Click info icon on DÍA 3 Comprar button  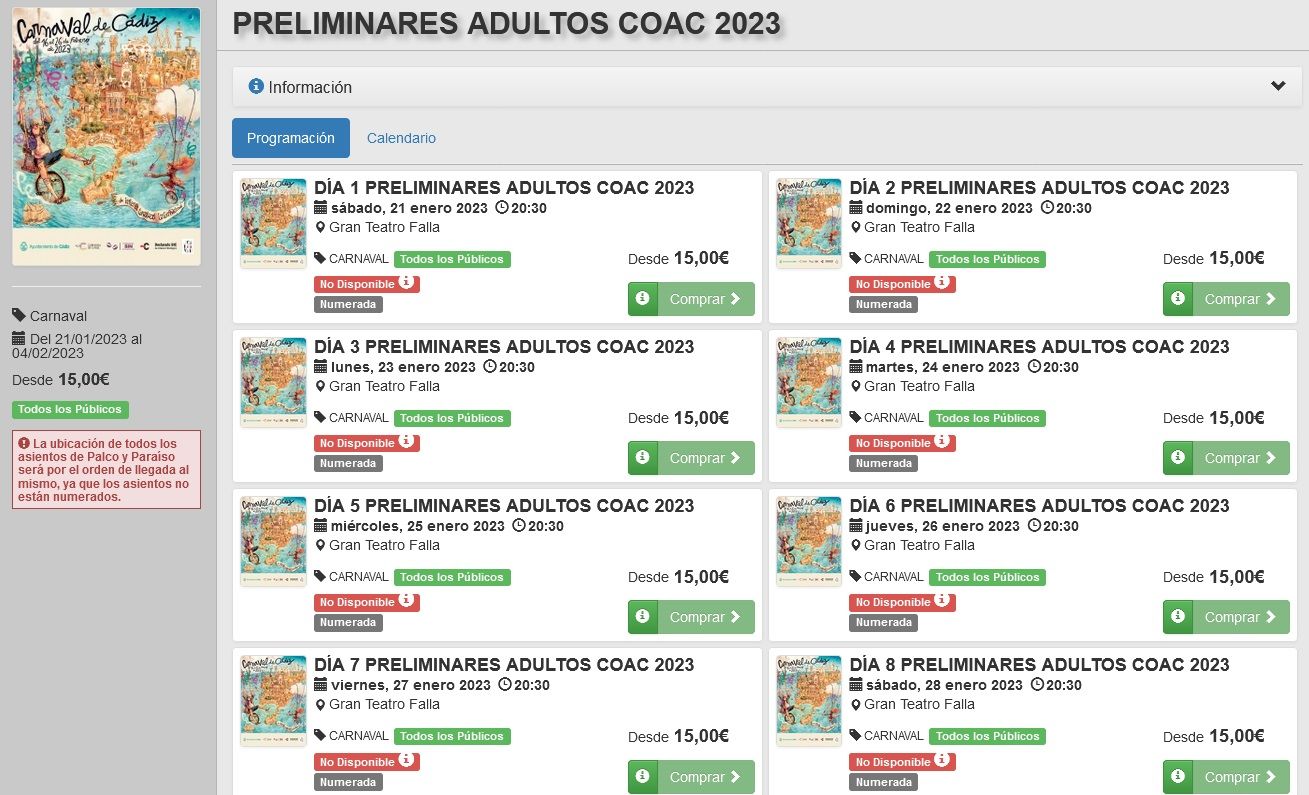[643, 458]
